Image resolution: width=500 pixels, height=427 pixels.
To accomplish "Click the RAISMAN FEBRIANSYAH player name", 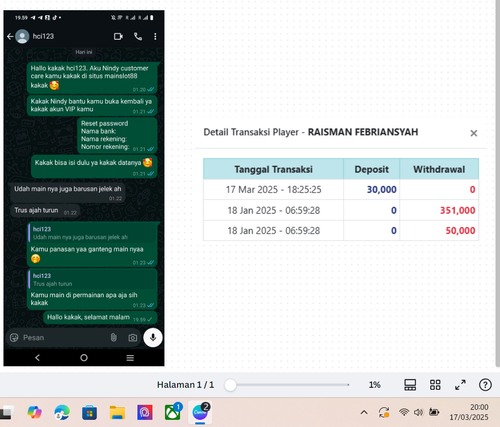I will (x=363, y=132).
